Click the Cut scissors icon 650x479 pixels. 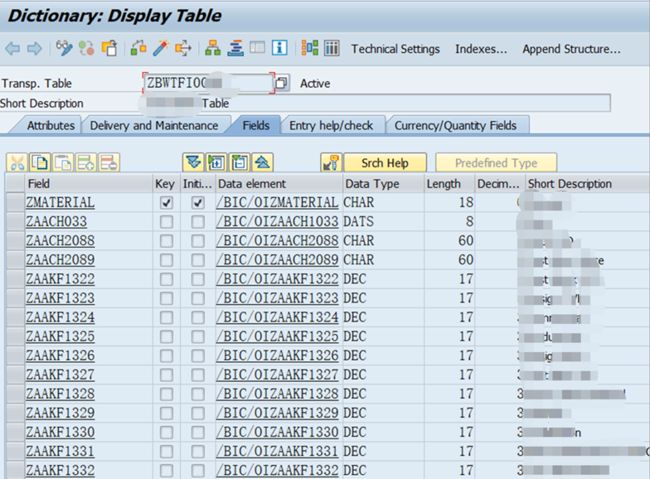click(17, 163)
